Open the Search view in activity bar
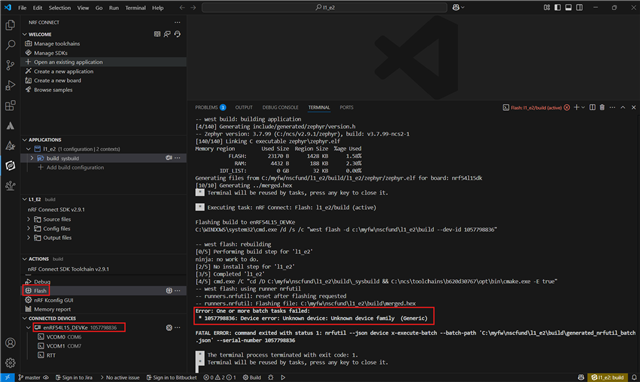640x382 pixels. click(x=10, y=45)
